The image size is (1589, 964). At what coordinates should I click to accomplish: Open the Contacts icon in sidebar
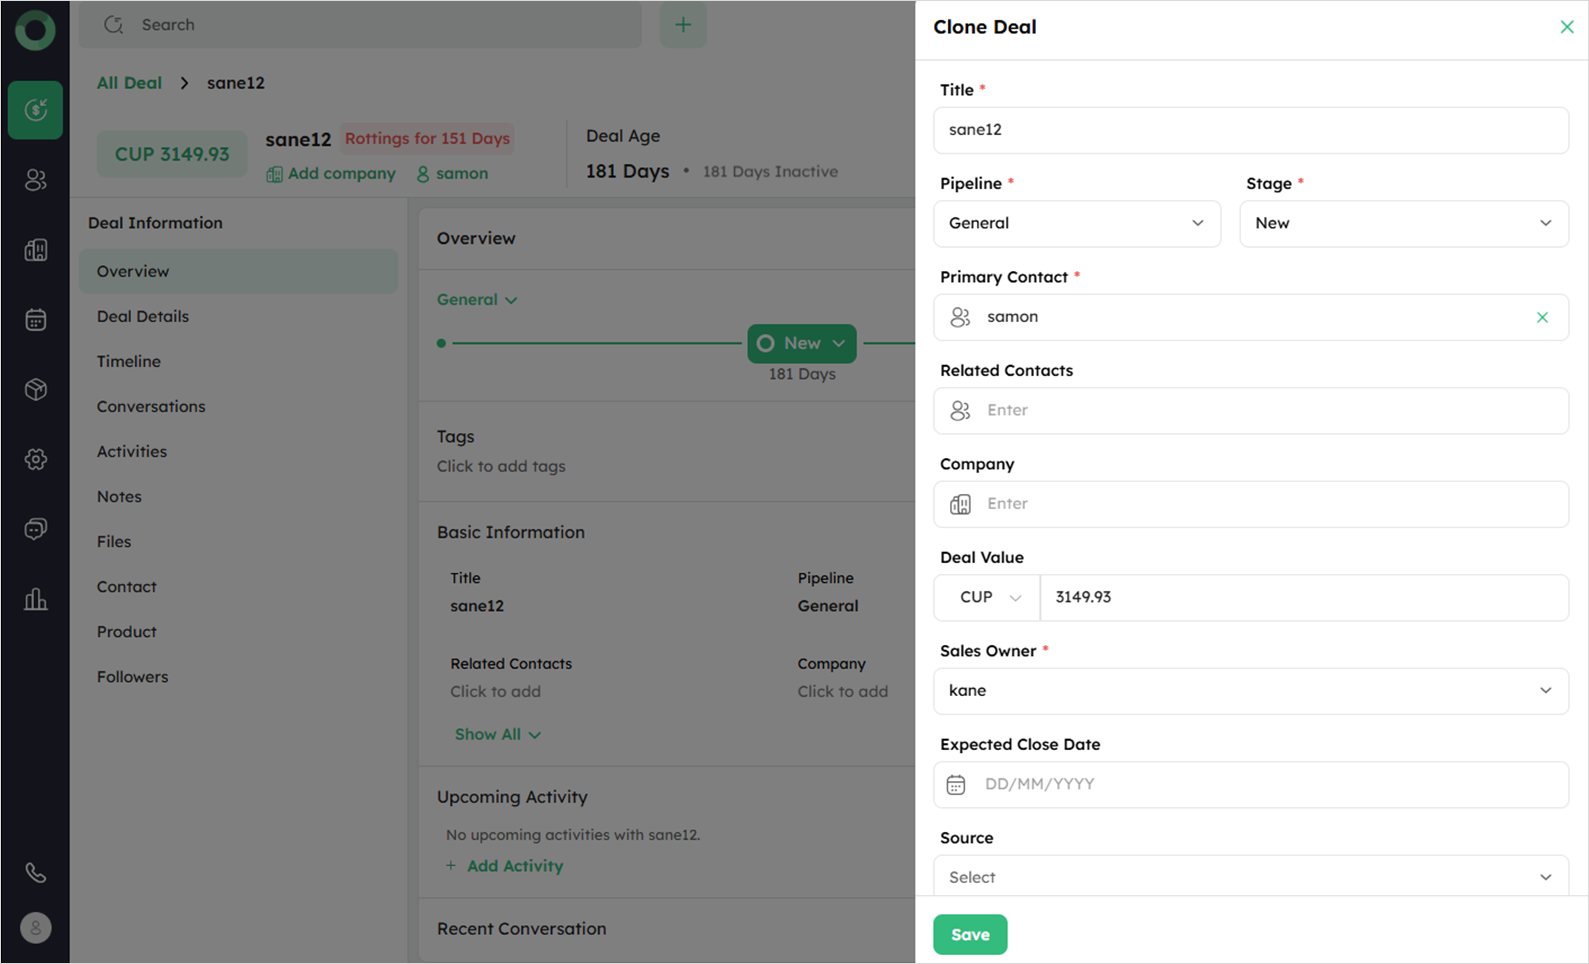pos(35,180)
